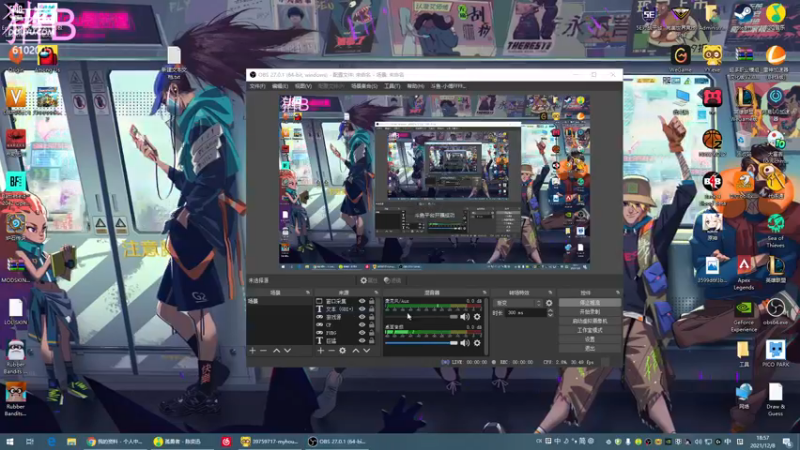Toggle the lock on the PUBG source
The image size is (800, 450).
pos(371,332)
